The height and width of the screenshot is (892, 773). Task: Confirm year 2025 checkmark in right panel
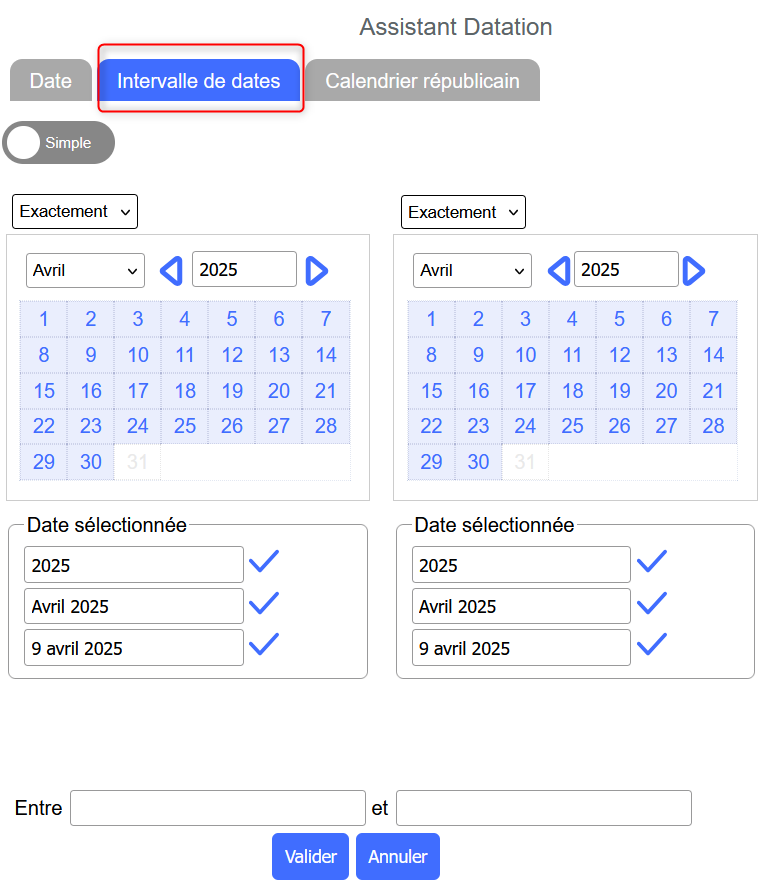tap(651, 561)
